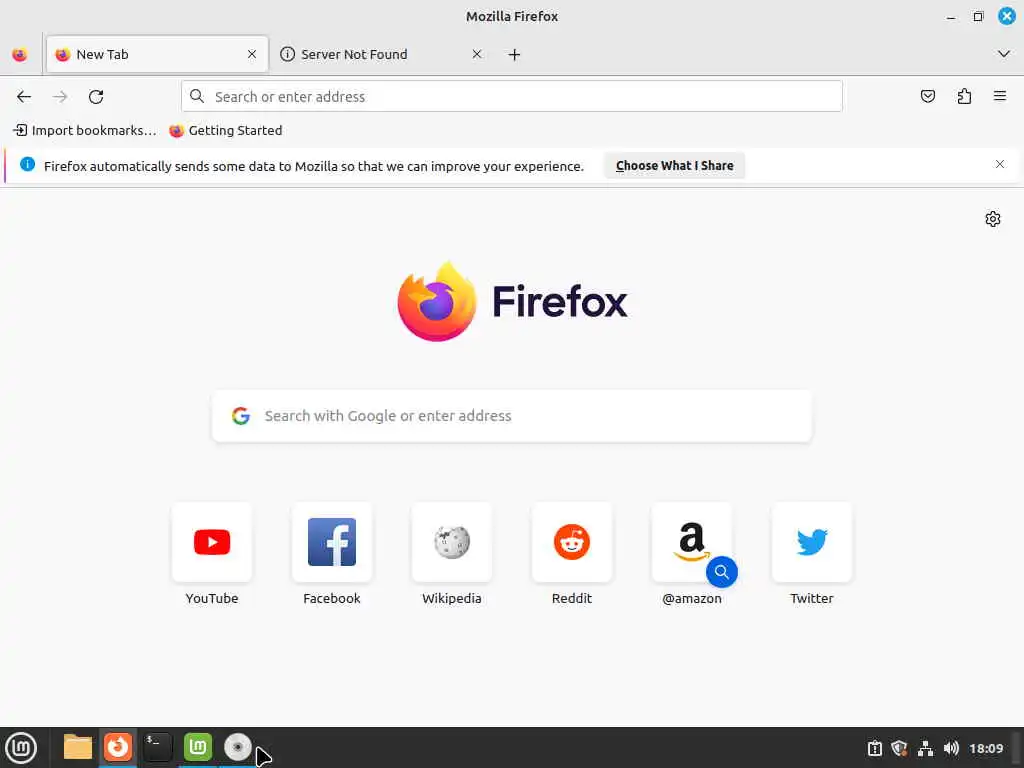The width and height of the screenshot is (1024, 768).
Task: Click the Back navigation arrow
Action: click(24, 97)
